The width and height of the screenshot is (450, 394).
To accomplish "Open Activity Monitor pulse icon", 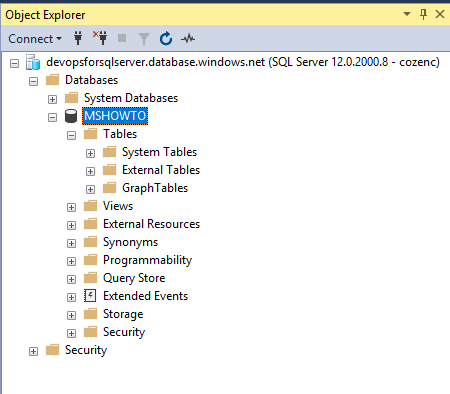I will 188,39.
